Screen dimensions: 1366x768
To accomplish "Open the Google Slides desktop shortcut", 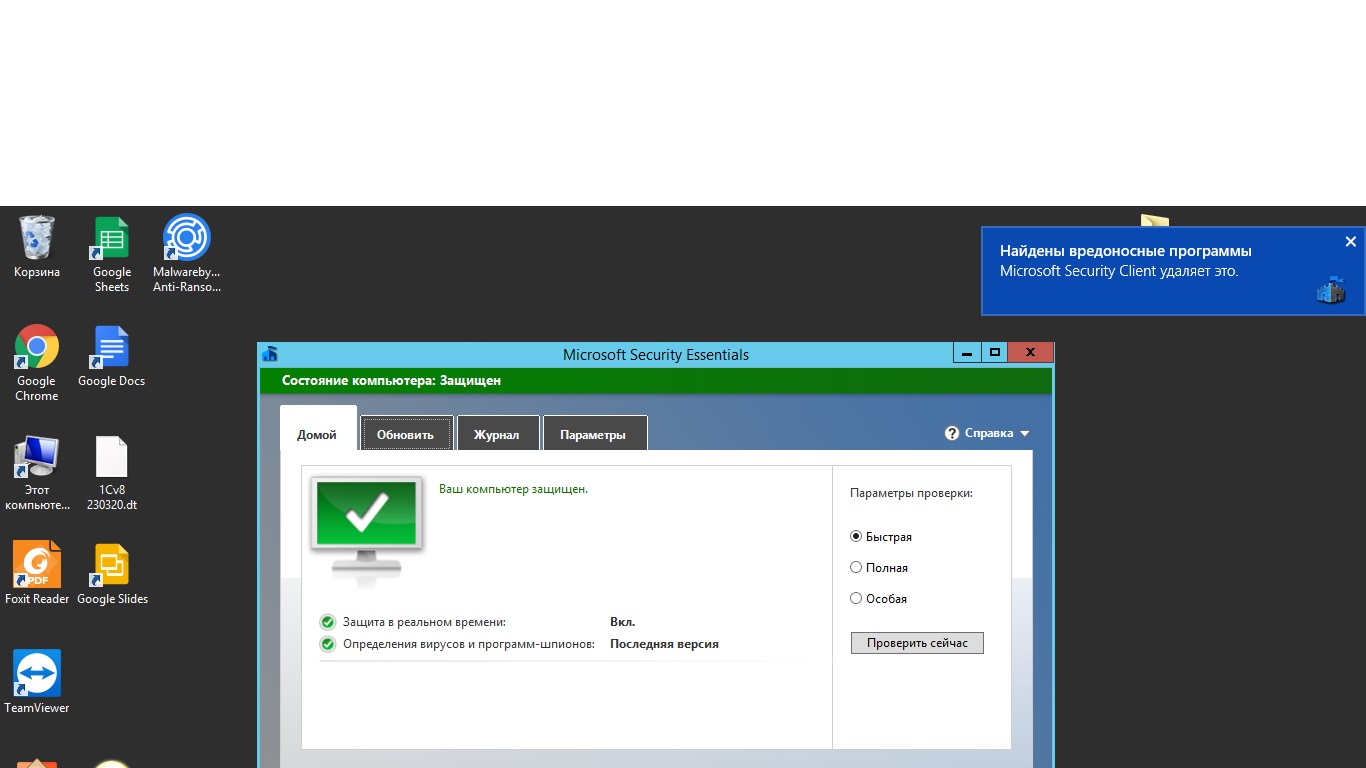I will [112, 573].
